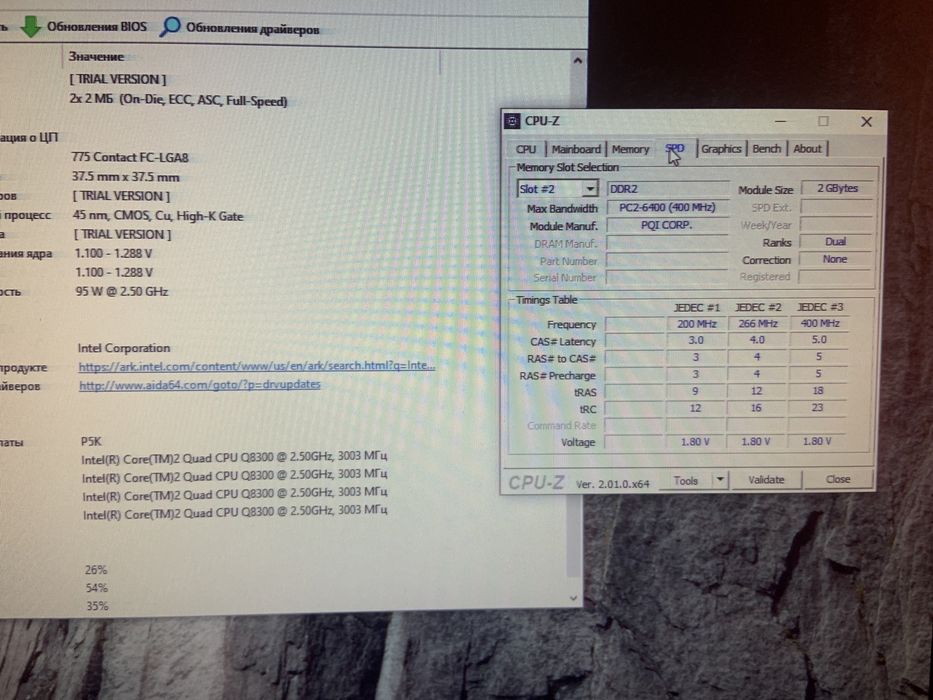Viewport: 933px width, 700px height.
Task: Click the green BIOS updates arrow icon
Action: pos(30,26)
